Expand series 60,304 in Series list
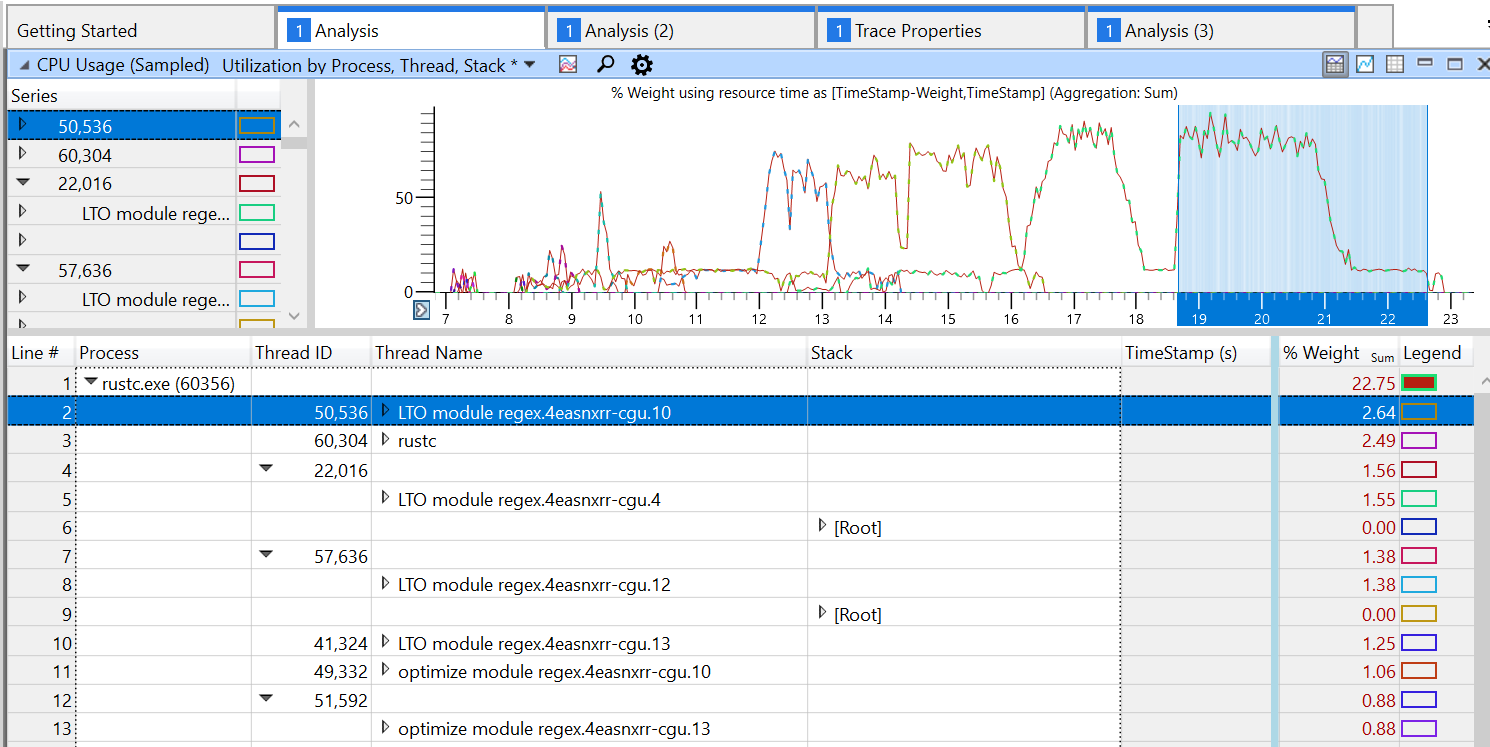The image size is (1490, 747). point(23,155)
